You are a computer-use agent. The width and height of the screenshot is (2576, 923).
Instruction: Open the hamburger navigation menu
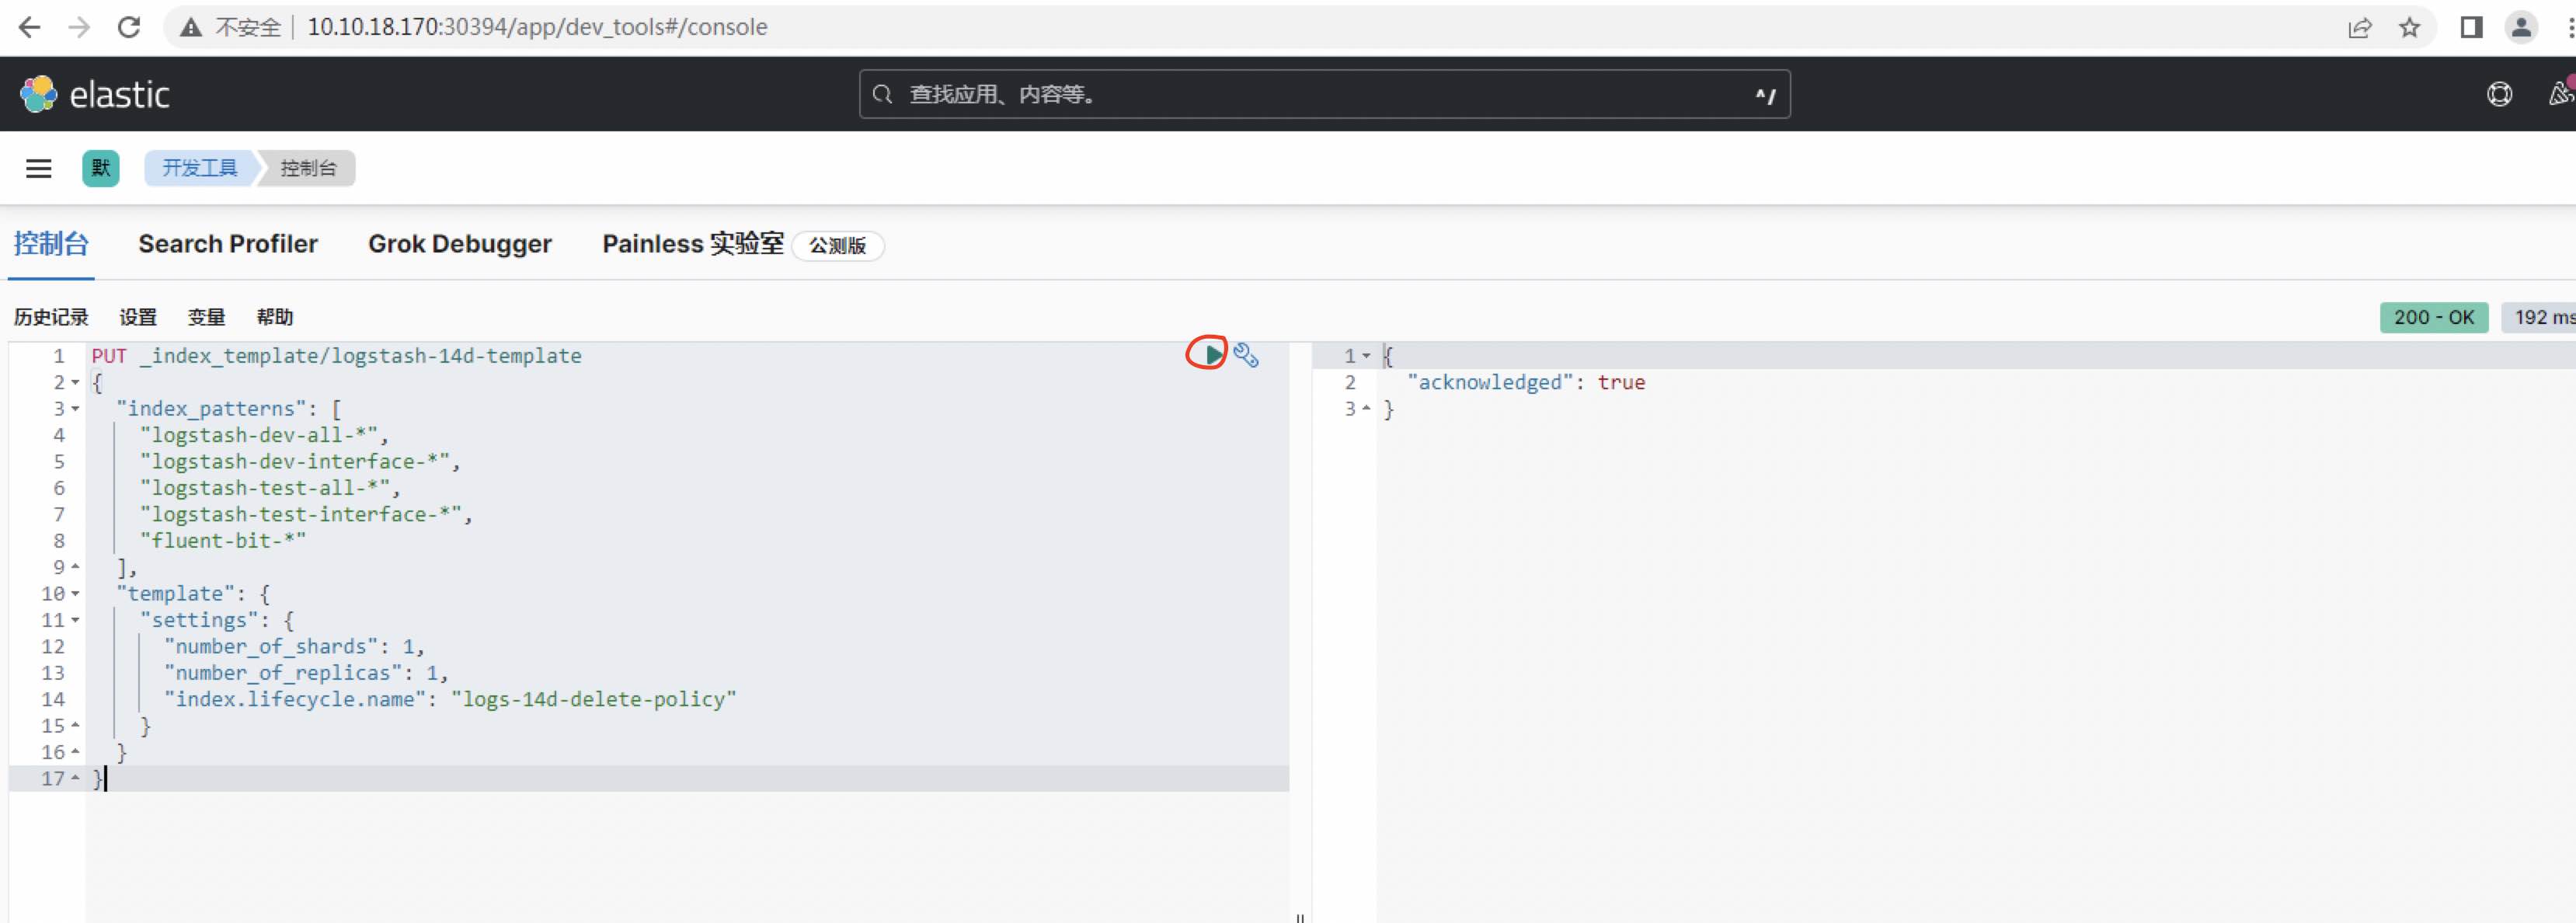tap(38, 168)
